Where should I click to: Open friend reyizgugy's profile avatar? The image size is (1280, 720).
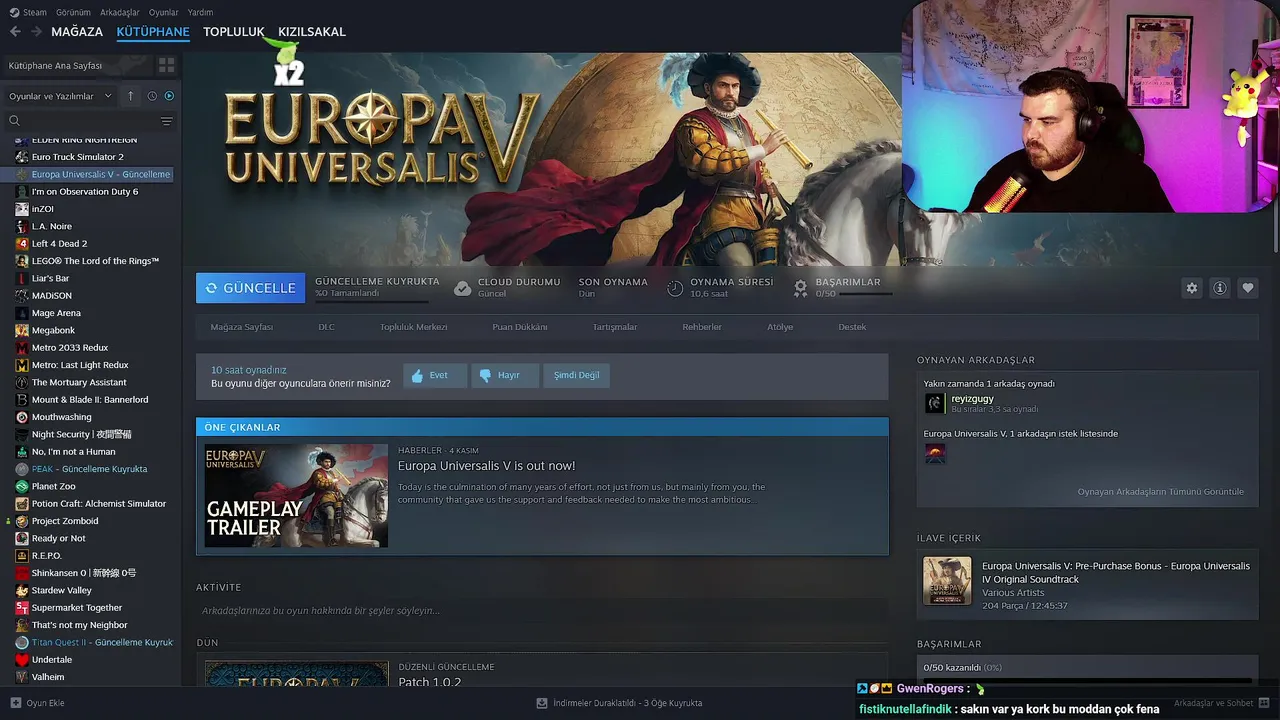click(935, 403)
